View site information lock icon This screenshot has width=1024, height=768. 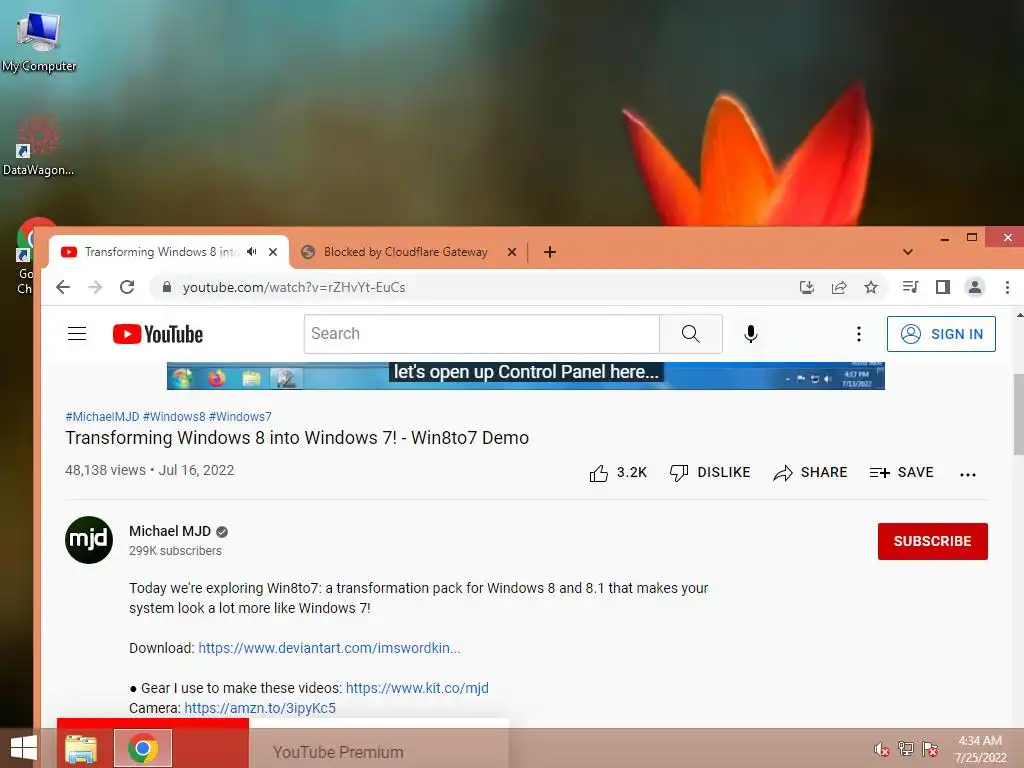coord(167,287)
